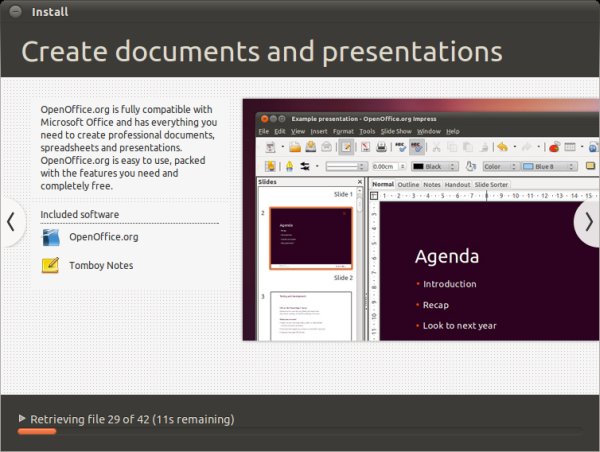The image size is (600, 452).
Task: Open the Slide Show menu
Action: coord(396,131)
